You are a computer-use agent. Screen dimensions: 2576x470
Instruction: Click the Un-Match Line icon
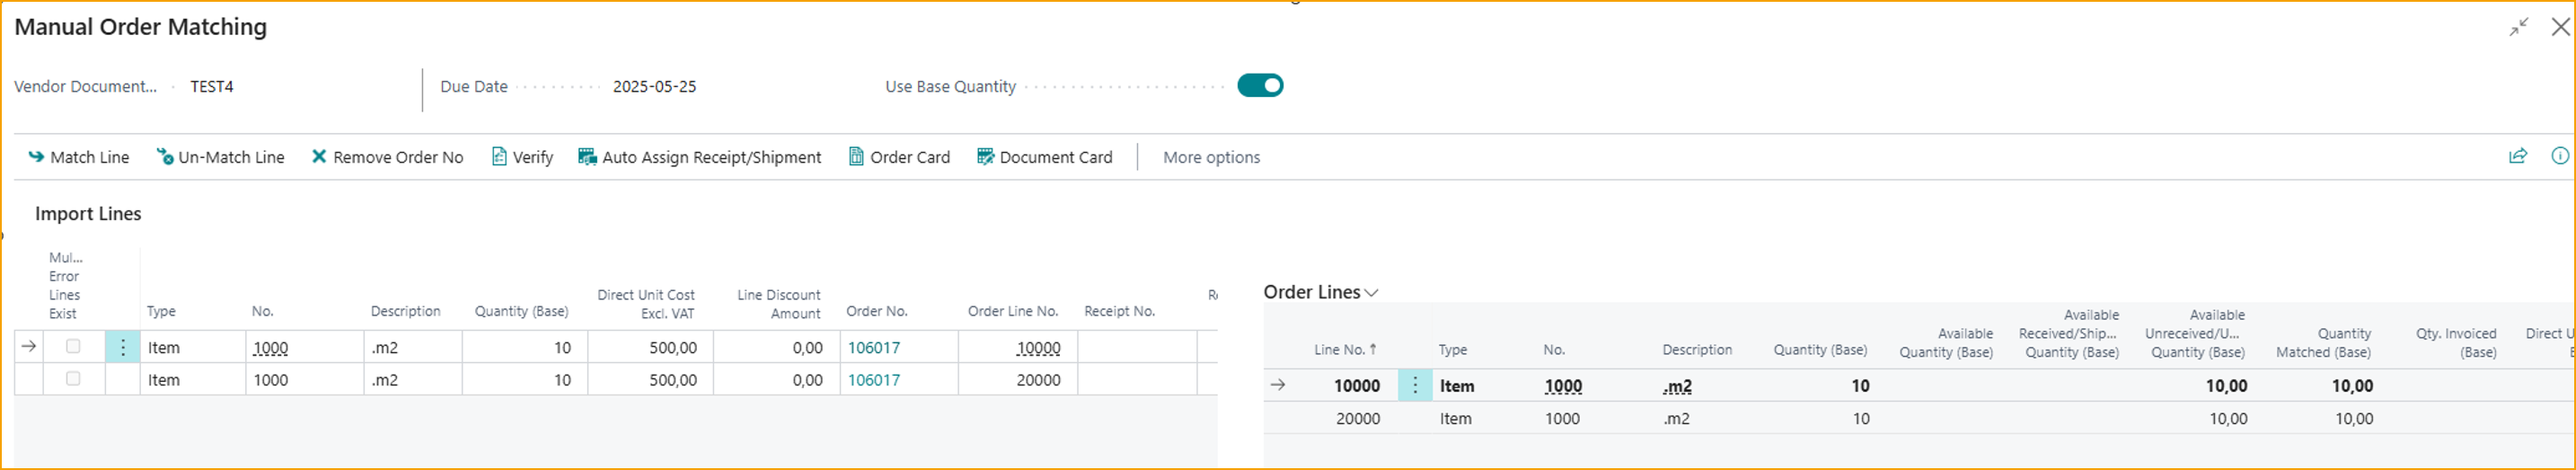pyautogui.click(x=164, y=157)
